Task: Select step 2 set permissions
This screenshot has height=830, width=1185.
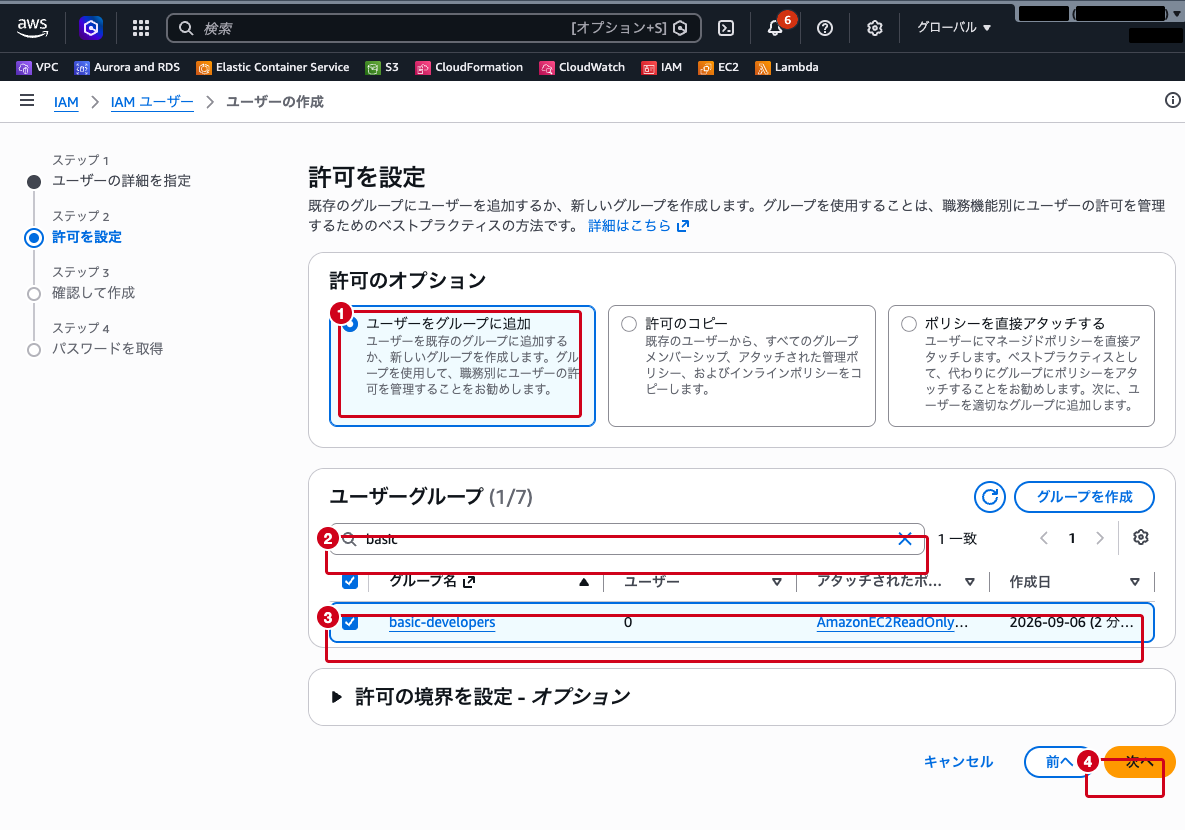Action: click(x=86, y=237)
